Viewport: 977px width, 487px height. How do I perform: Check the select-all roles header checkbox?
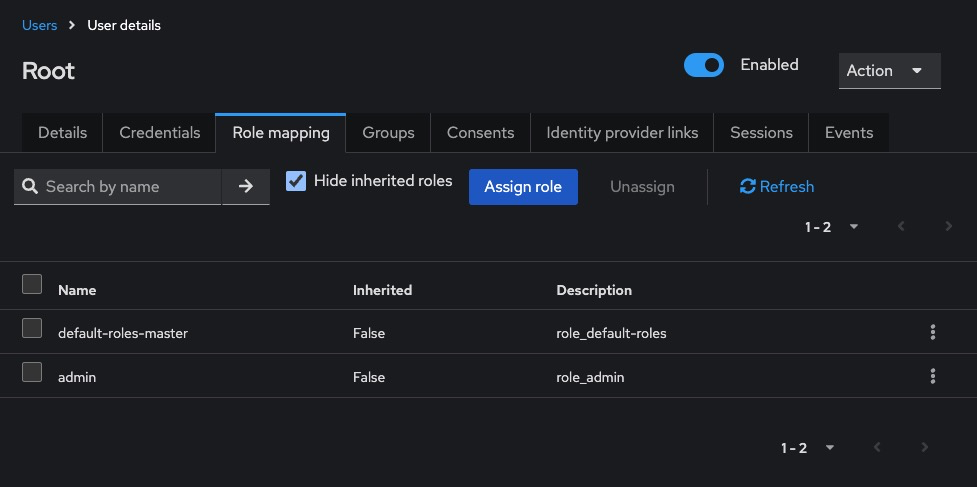click(32, 284)
